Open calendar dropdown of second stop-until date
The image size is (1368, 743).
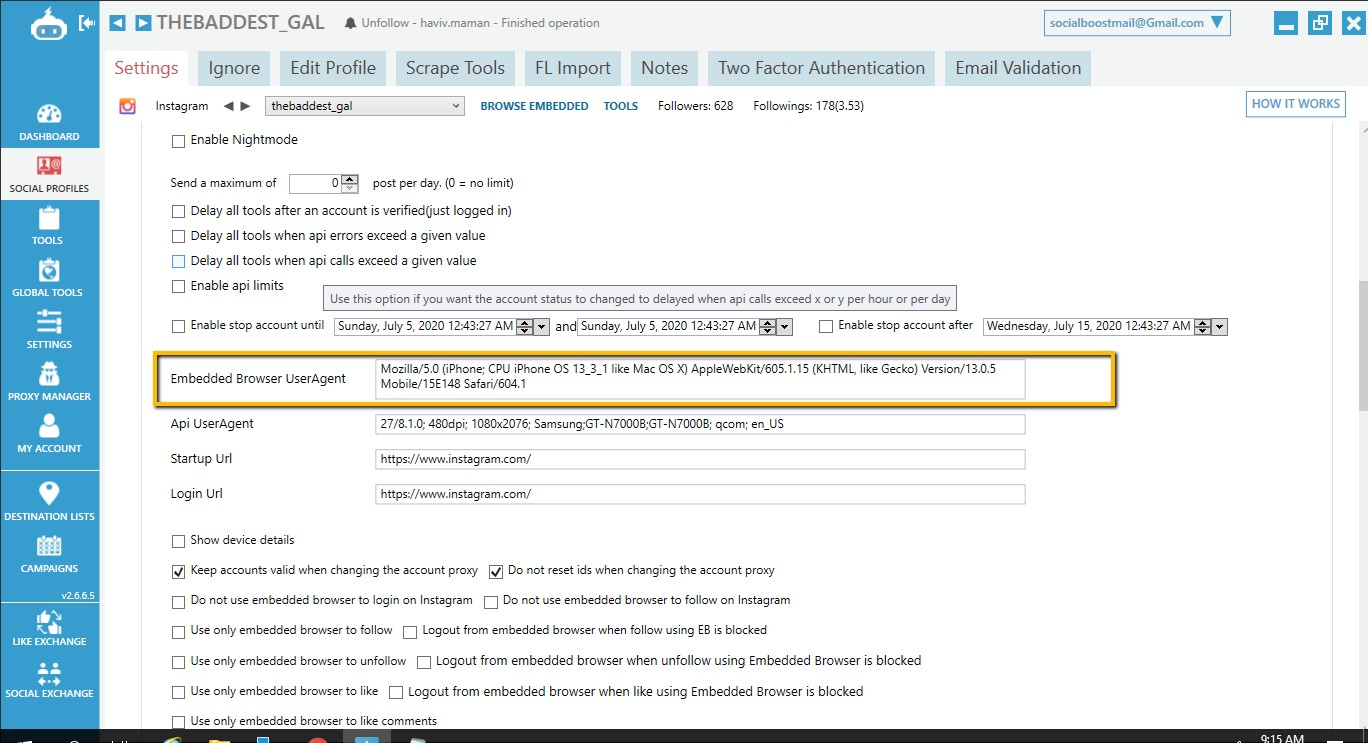click(x=785, y=326)
